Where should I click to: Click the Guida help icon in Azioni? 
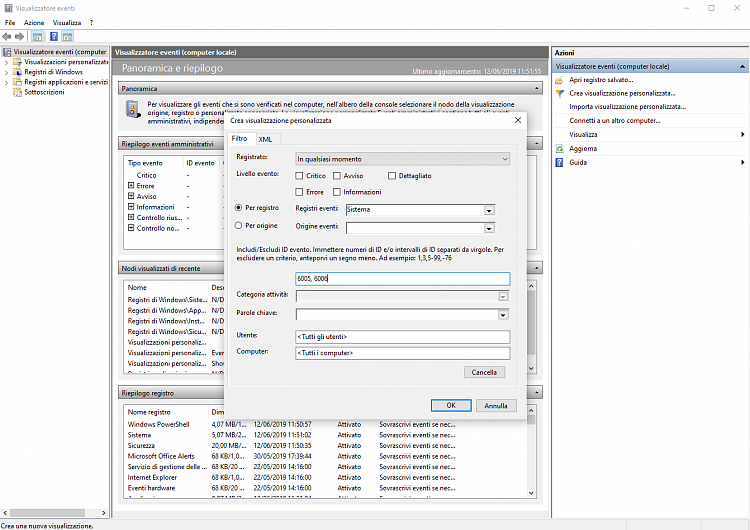[560, 162]
